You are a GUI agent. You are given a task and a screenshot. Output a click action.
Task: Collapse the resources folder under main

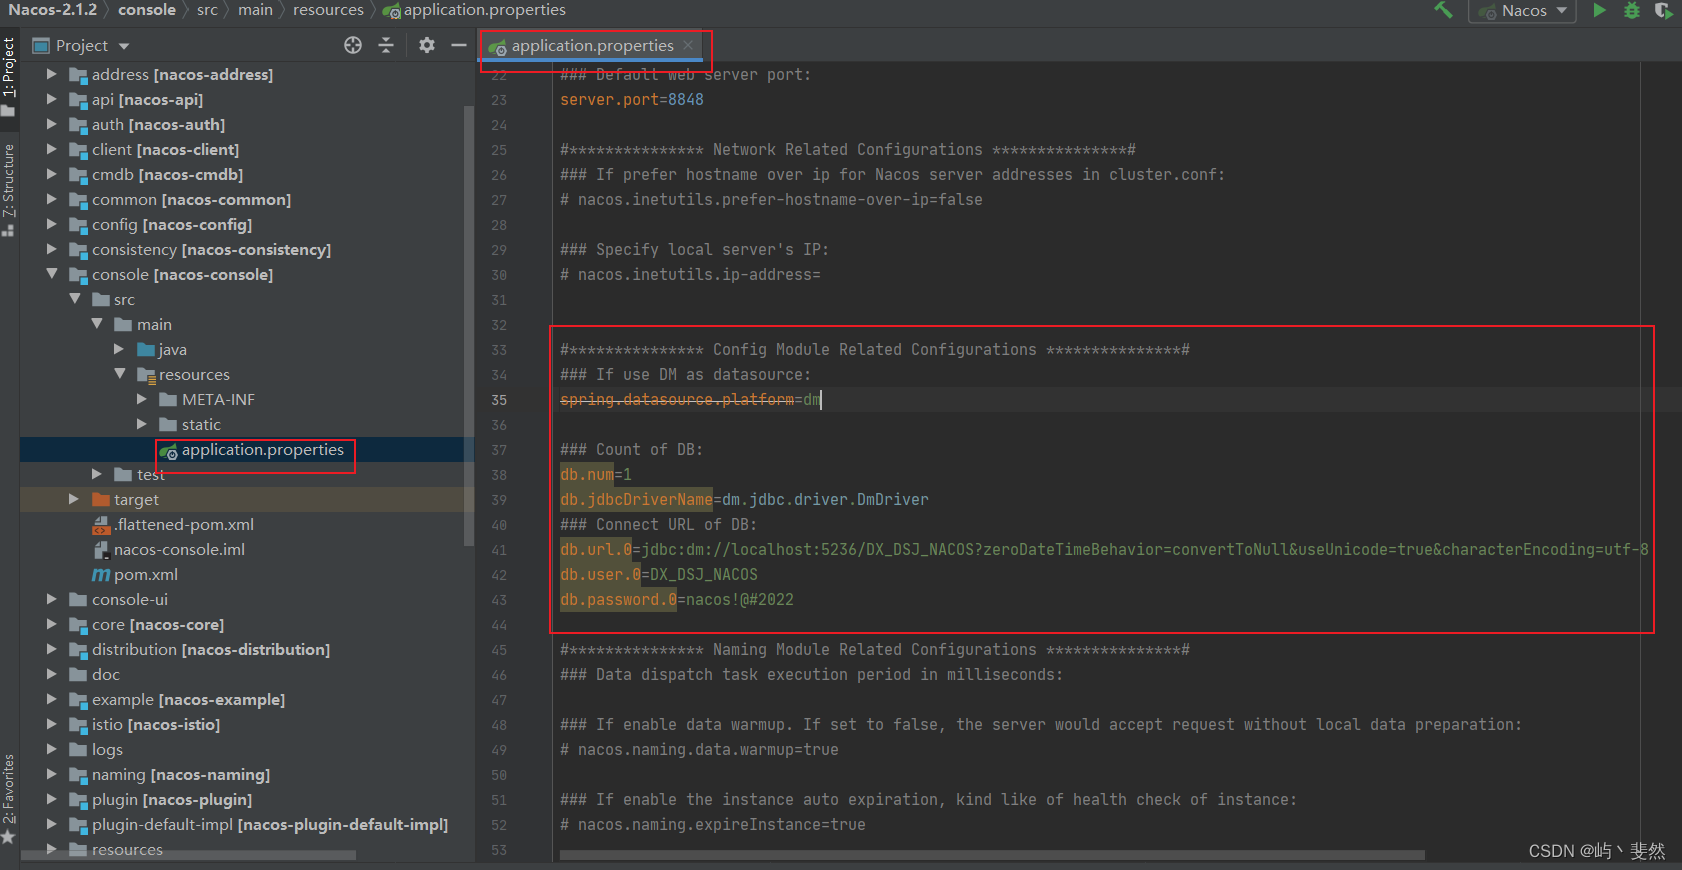coord(120,374)
